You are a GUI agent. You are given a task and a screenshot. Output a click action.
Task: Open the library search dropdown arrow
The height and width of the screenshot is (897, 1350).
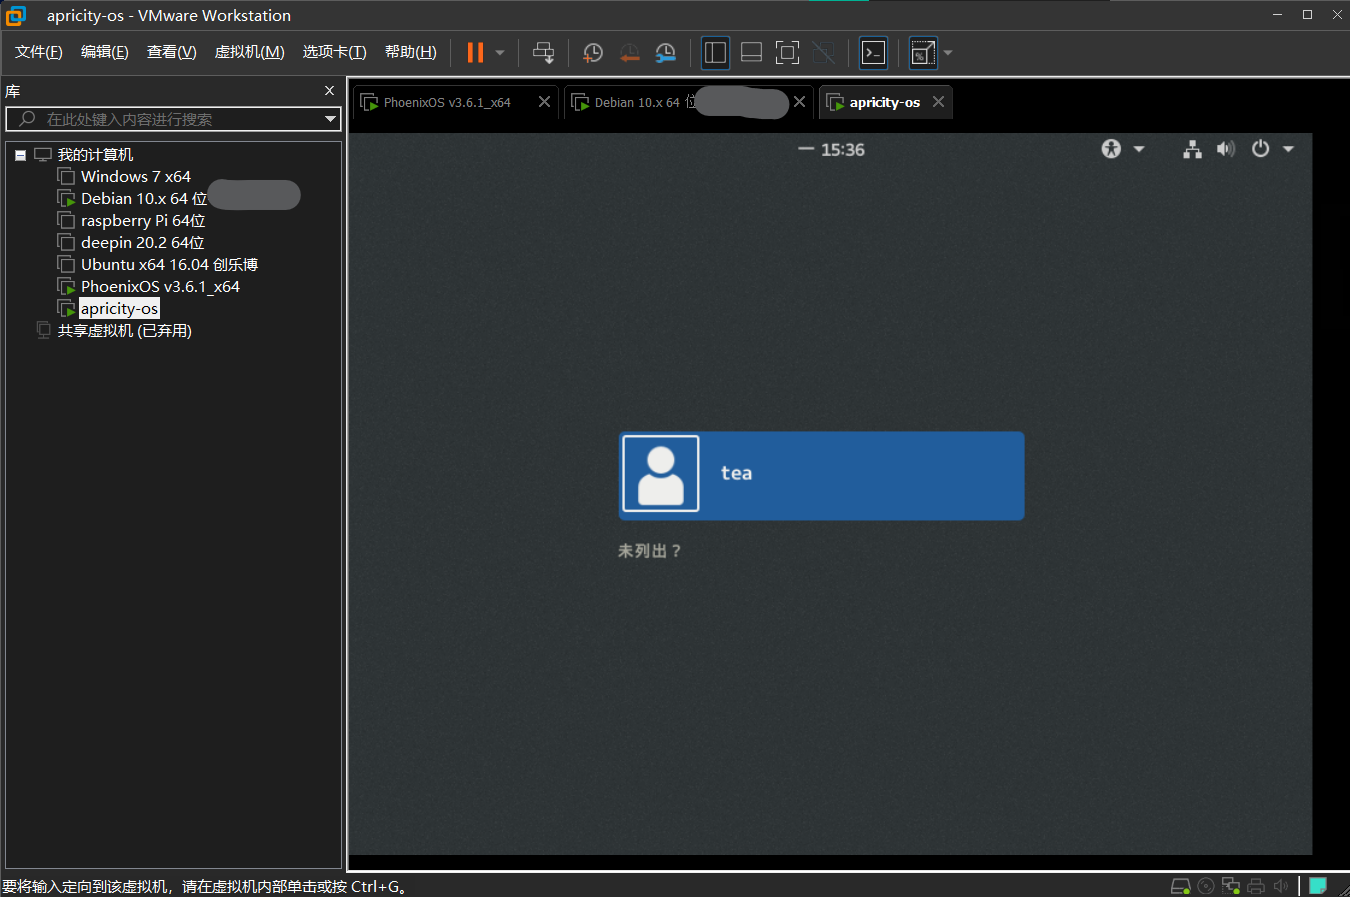point(330,119)
